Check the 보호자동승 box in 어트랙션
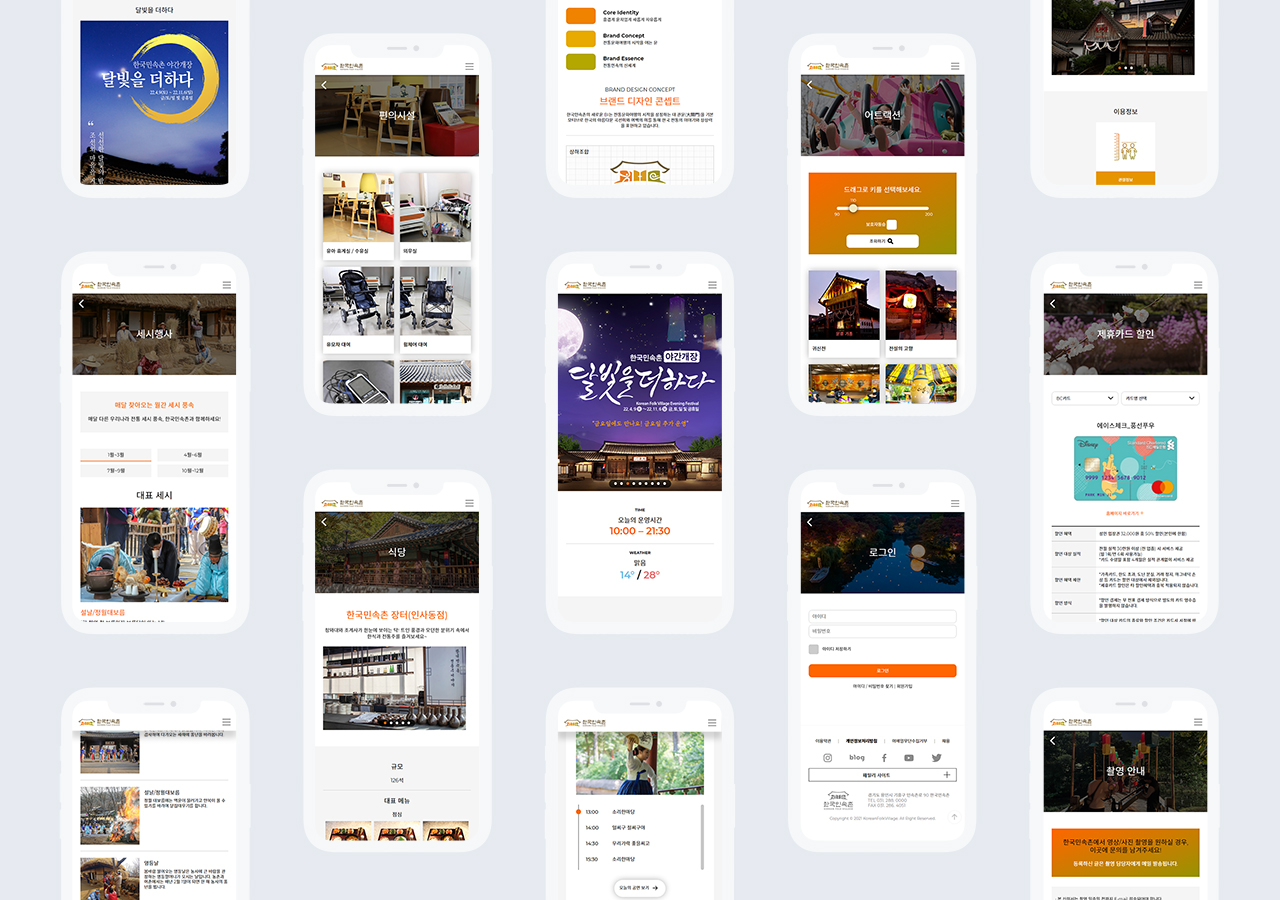This screenshot has width=1280, height=900. 892,225
